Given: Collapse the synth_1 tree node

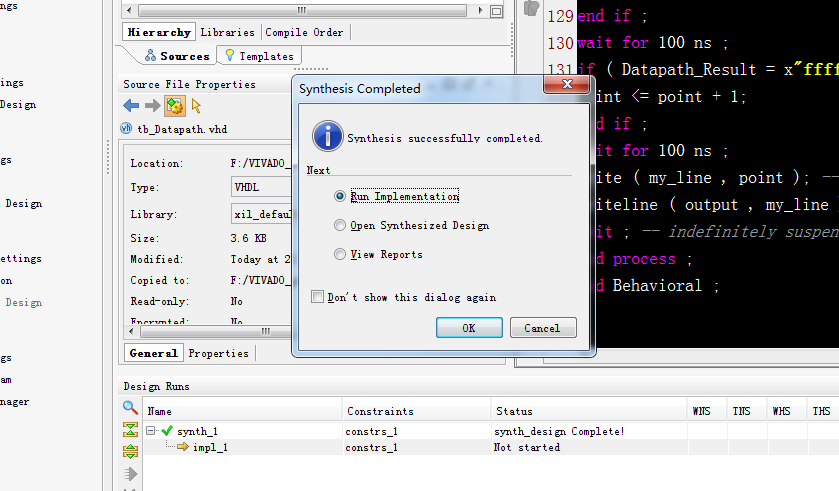Looking at the screenshot, I should click(150, 431).
